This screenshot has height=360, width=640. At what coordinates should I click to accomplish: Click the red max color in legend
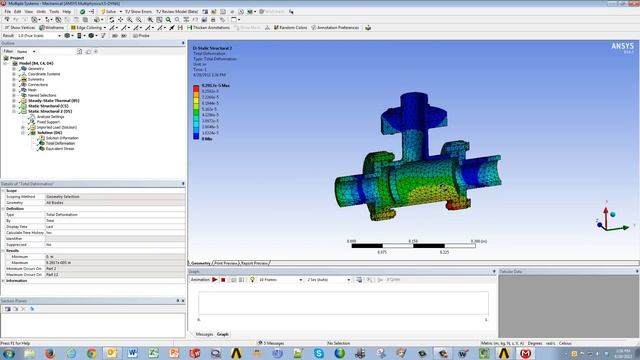coord(196,88)
